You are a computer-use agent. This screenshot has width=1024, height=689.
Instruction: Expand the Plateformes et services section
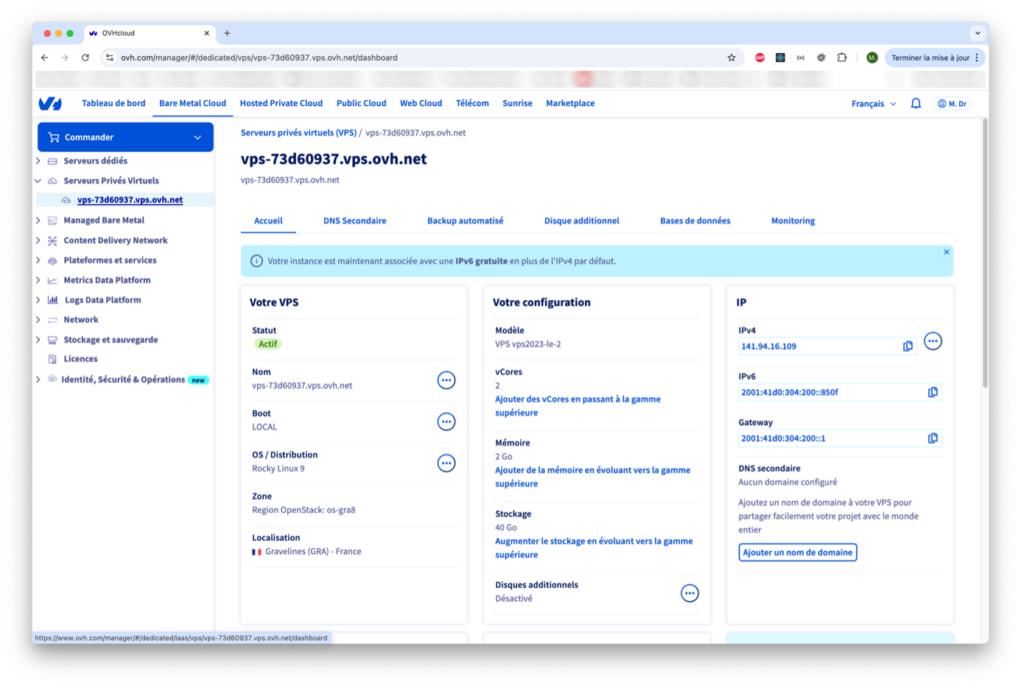38,260
